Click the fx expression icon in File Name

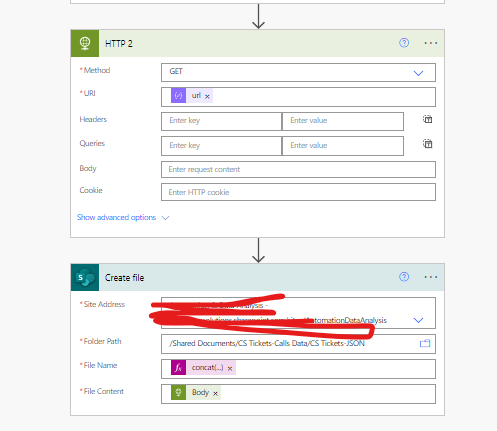(178, 367)
